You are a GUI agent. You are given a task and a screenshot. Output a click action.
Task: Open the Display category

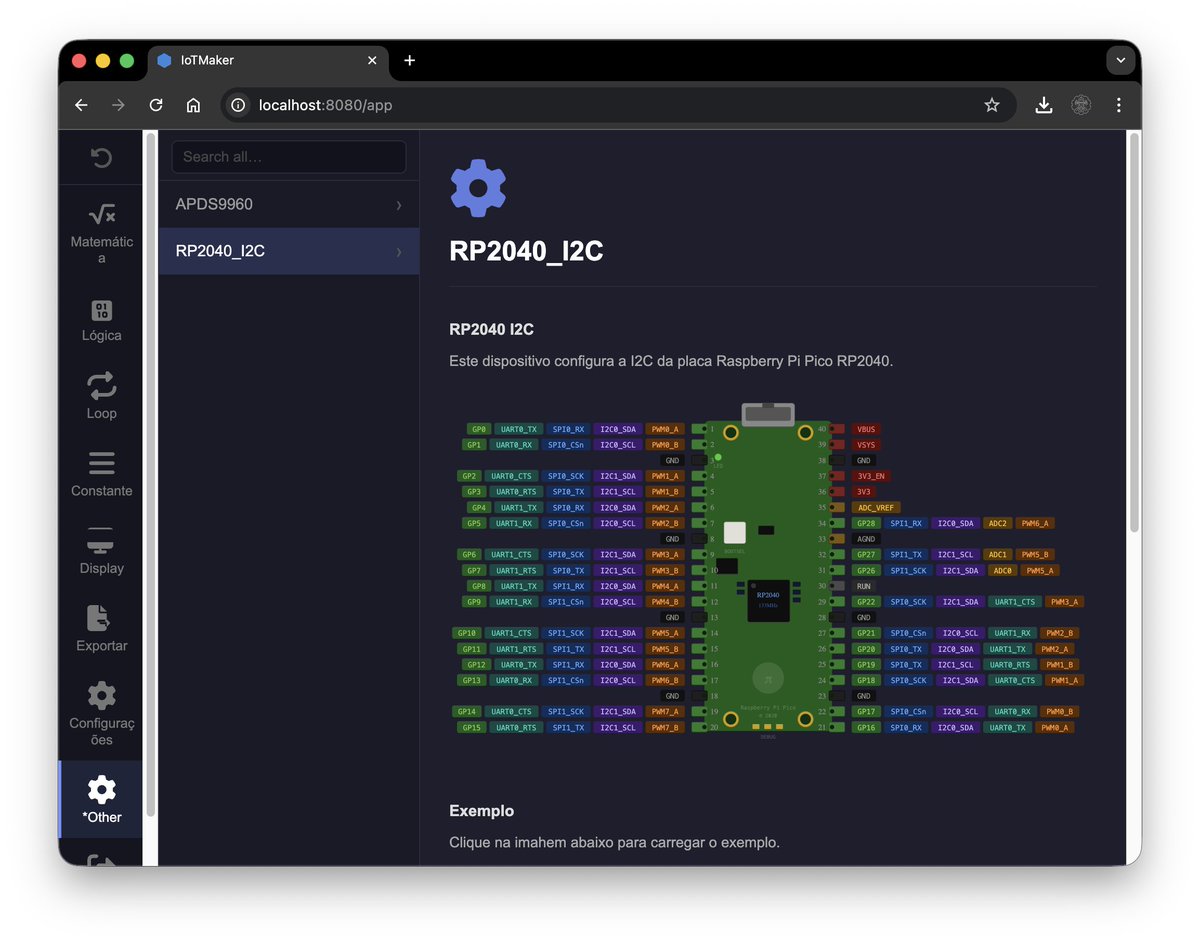click(101, 552)
